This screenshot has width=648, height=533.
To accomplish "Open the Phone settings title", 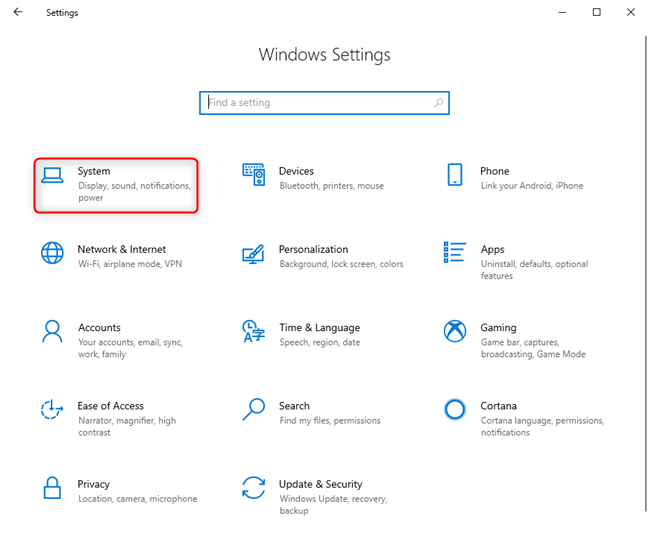I will (494, 171).
